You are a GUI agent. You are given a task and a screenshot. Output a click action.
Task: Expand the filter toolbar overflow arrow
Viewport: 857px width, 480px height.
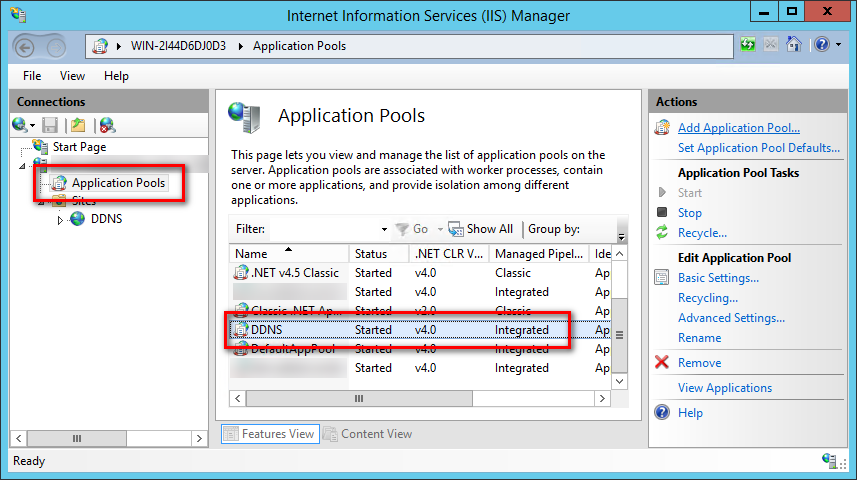pos(621,237)
